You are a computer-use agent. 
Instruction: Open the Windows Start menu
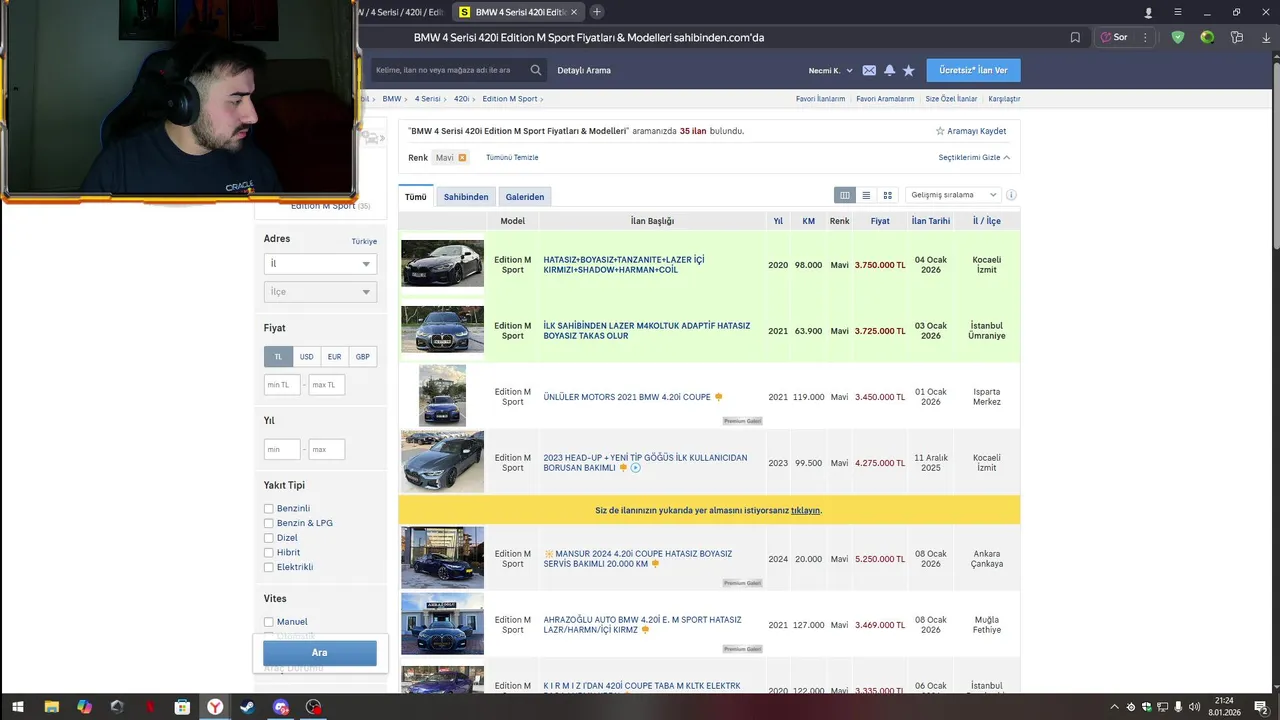17,707
